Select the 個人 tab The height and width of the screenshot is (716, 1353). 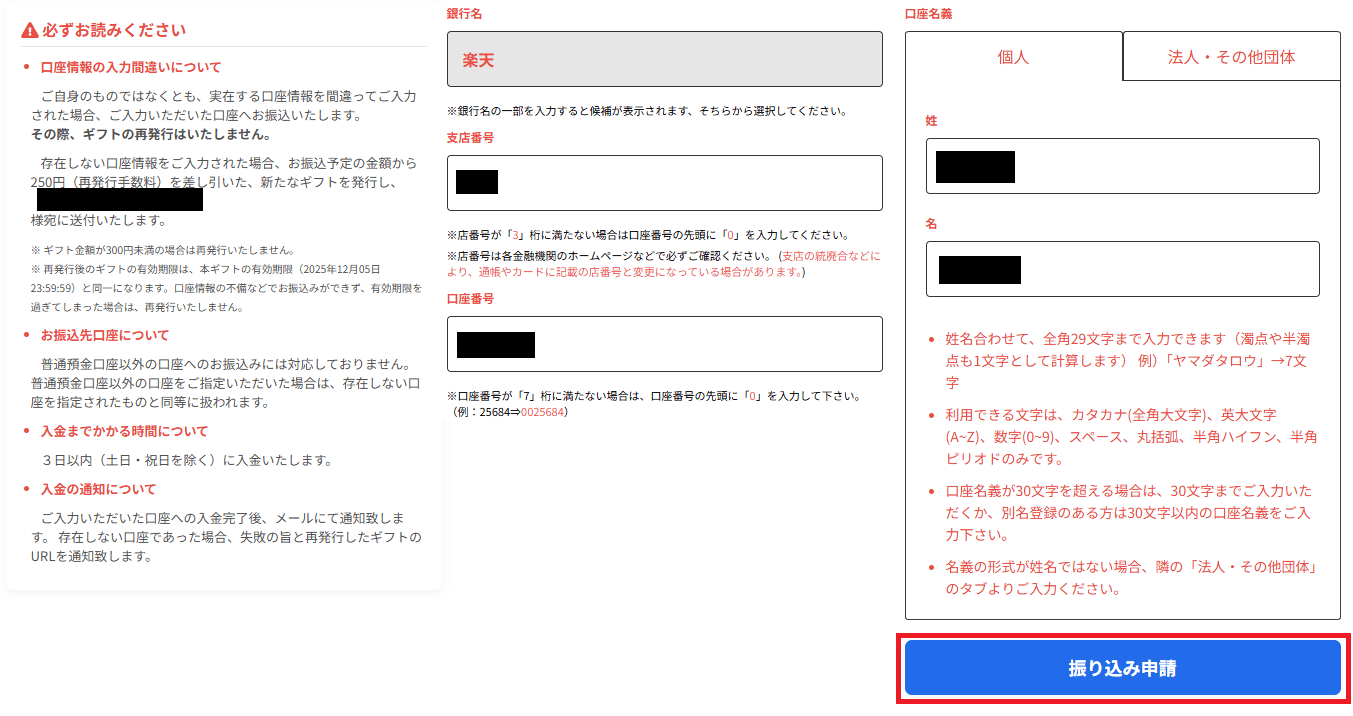click(x=1013, y=57)
